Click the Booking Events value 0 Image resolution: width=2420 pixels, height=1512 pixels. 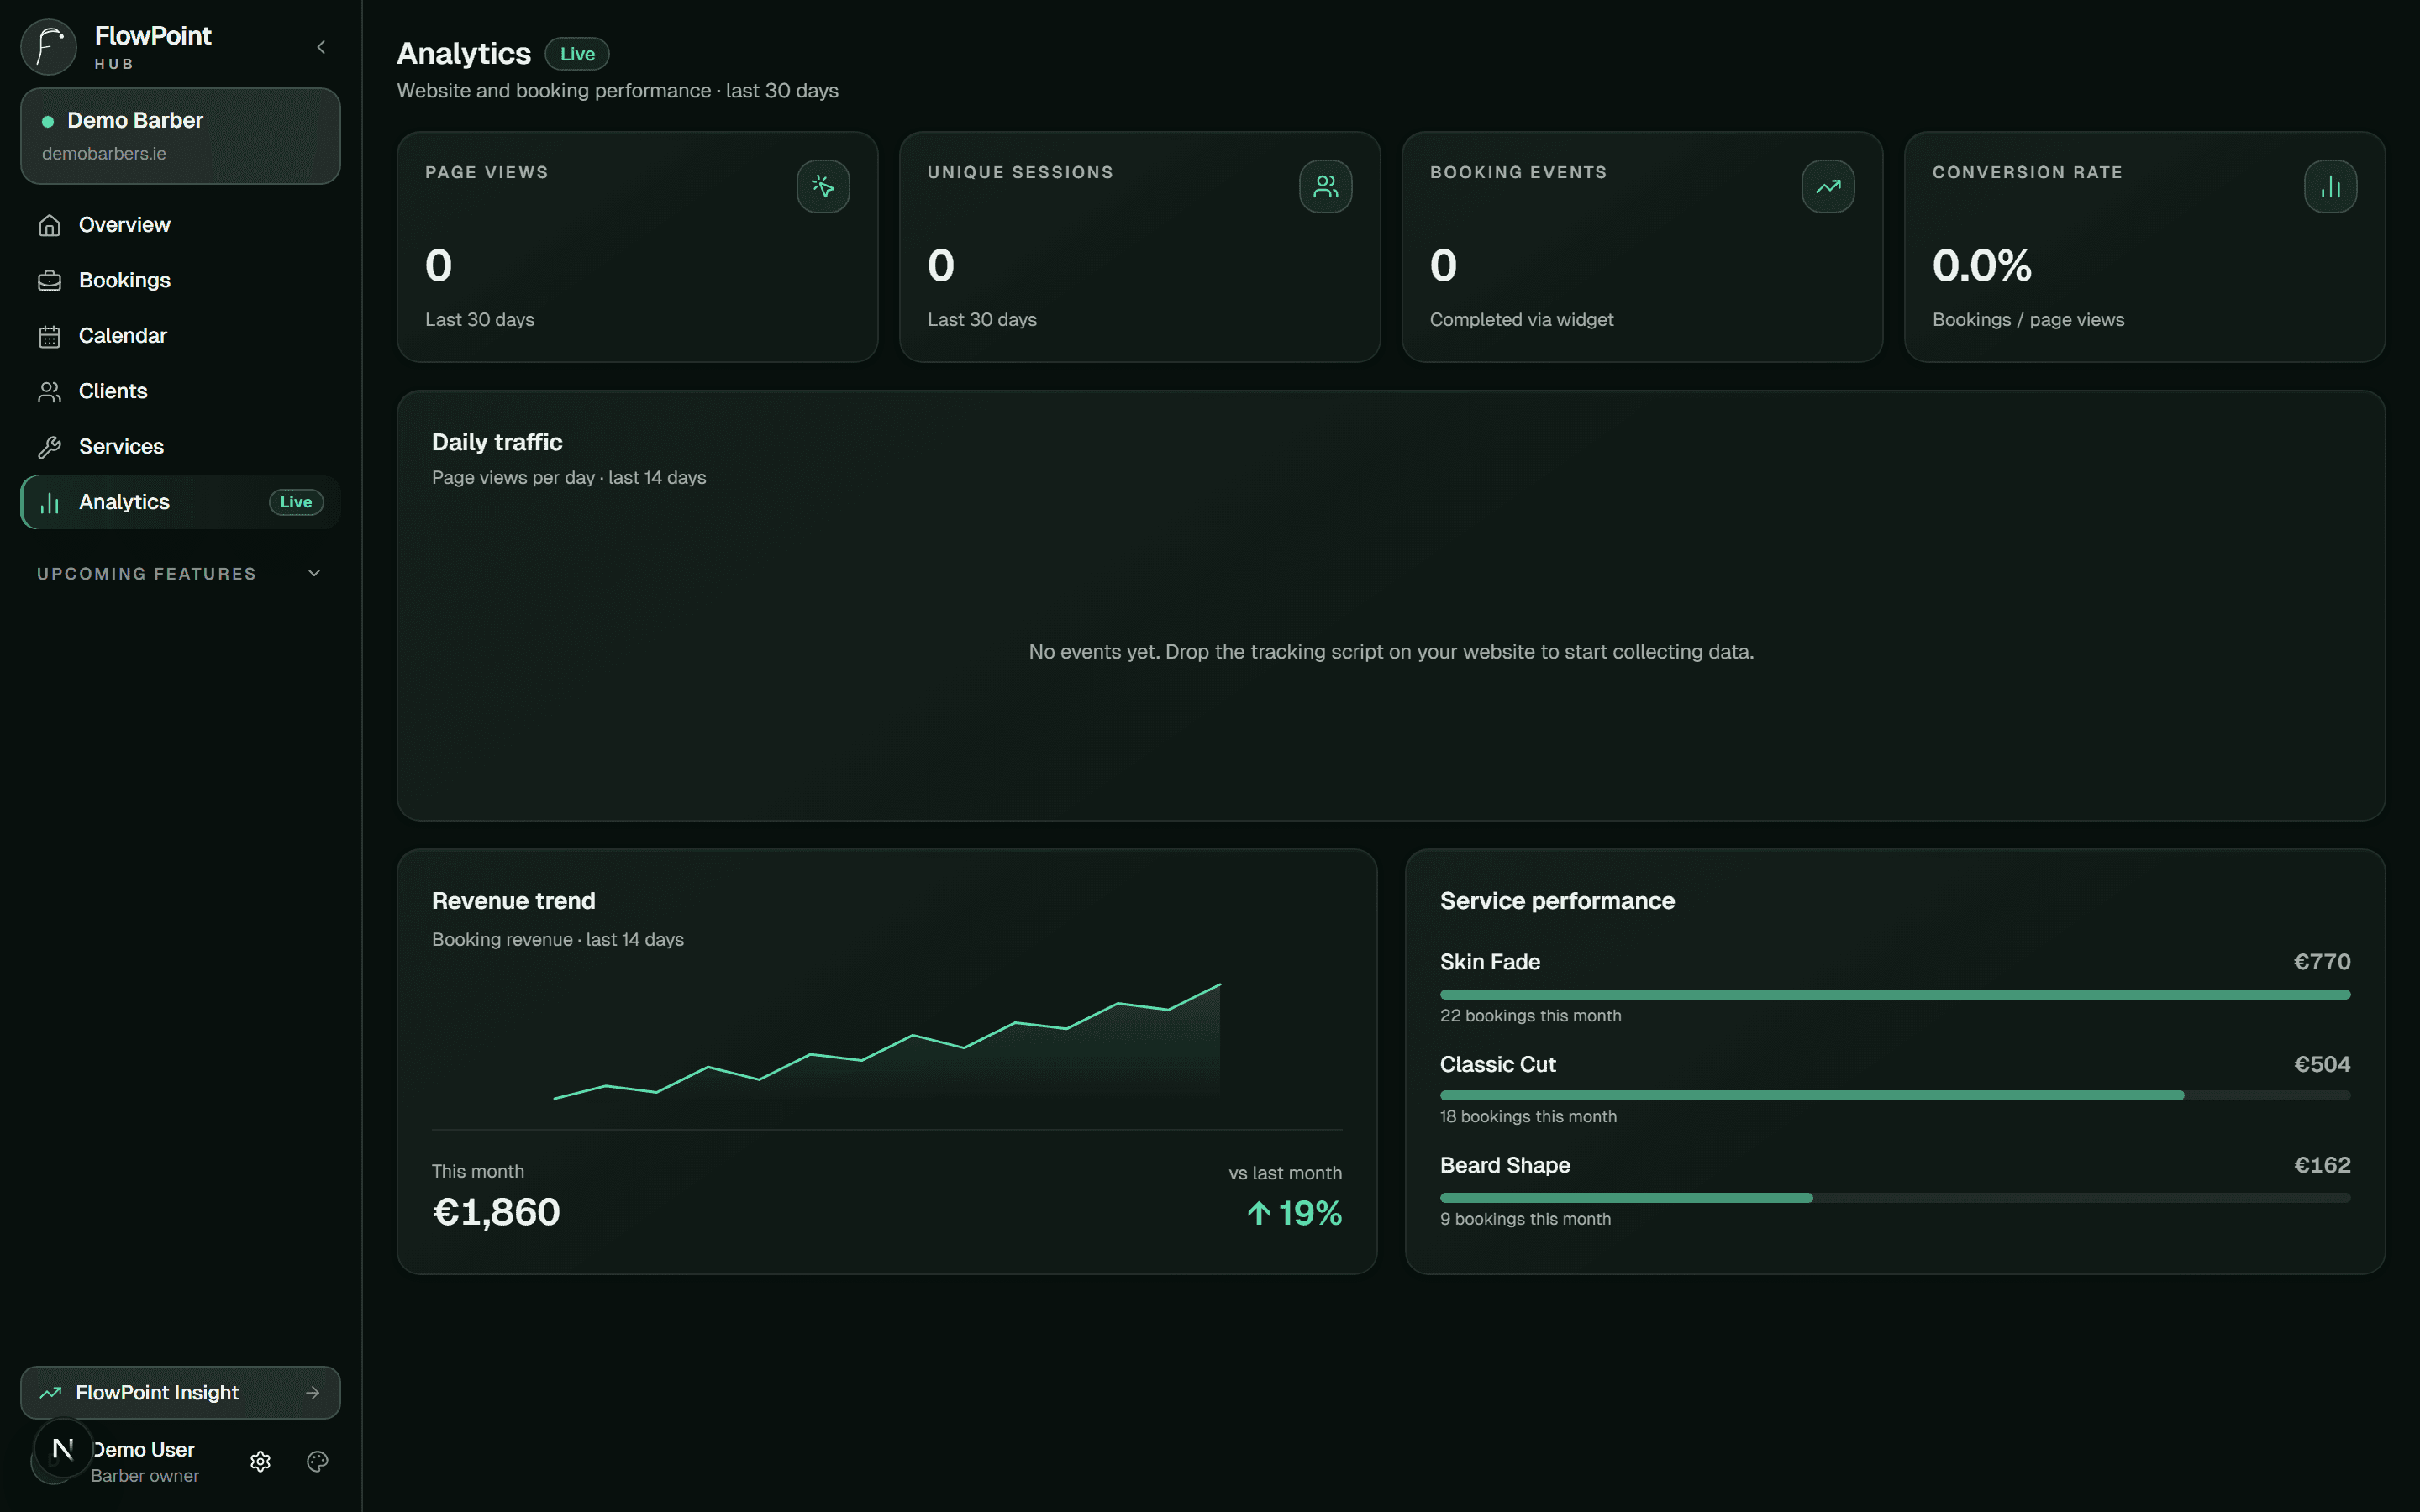pyautogui.click(x=1443, y=265)
